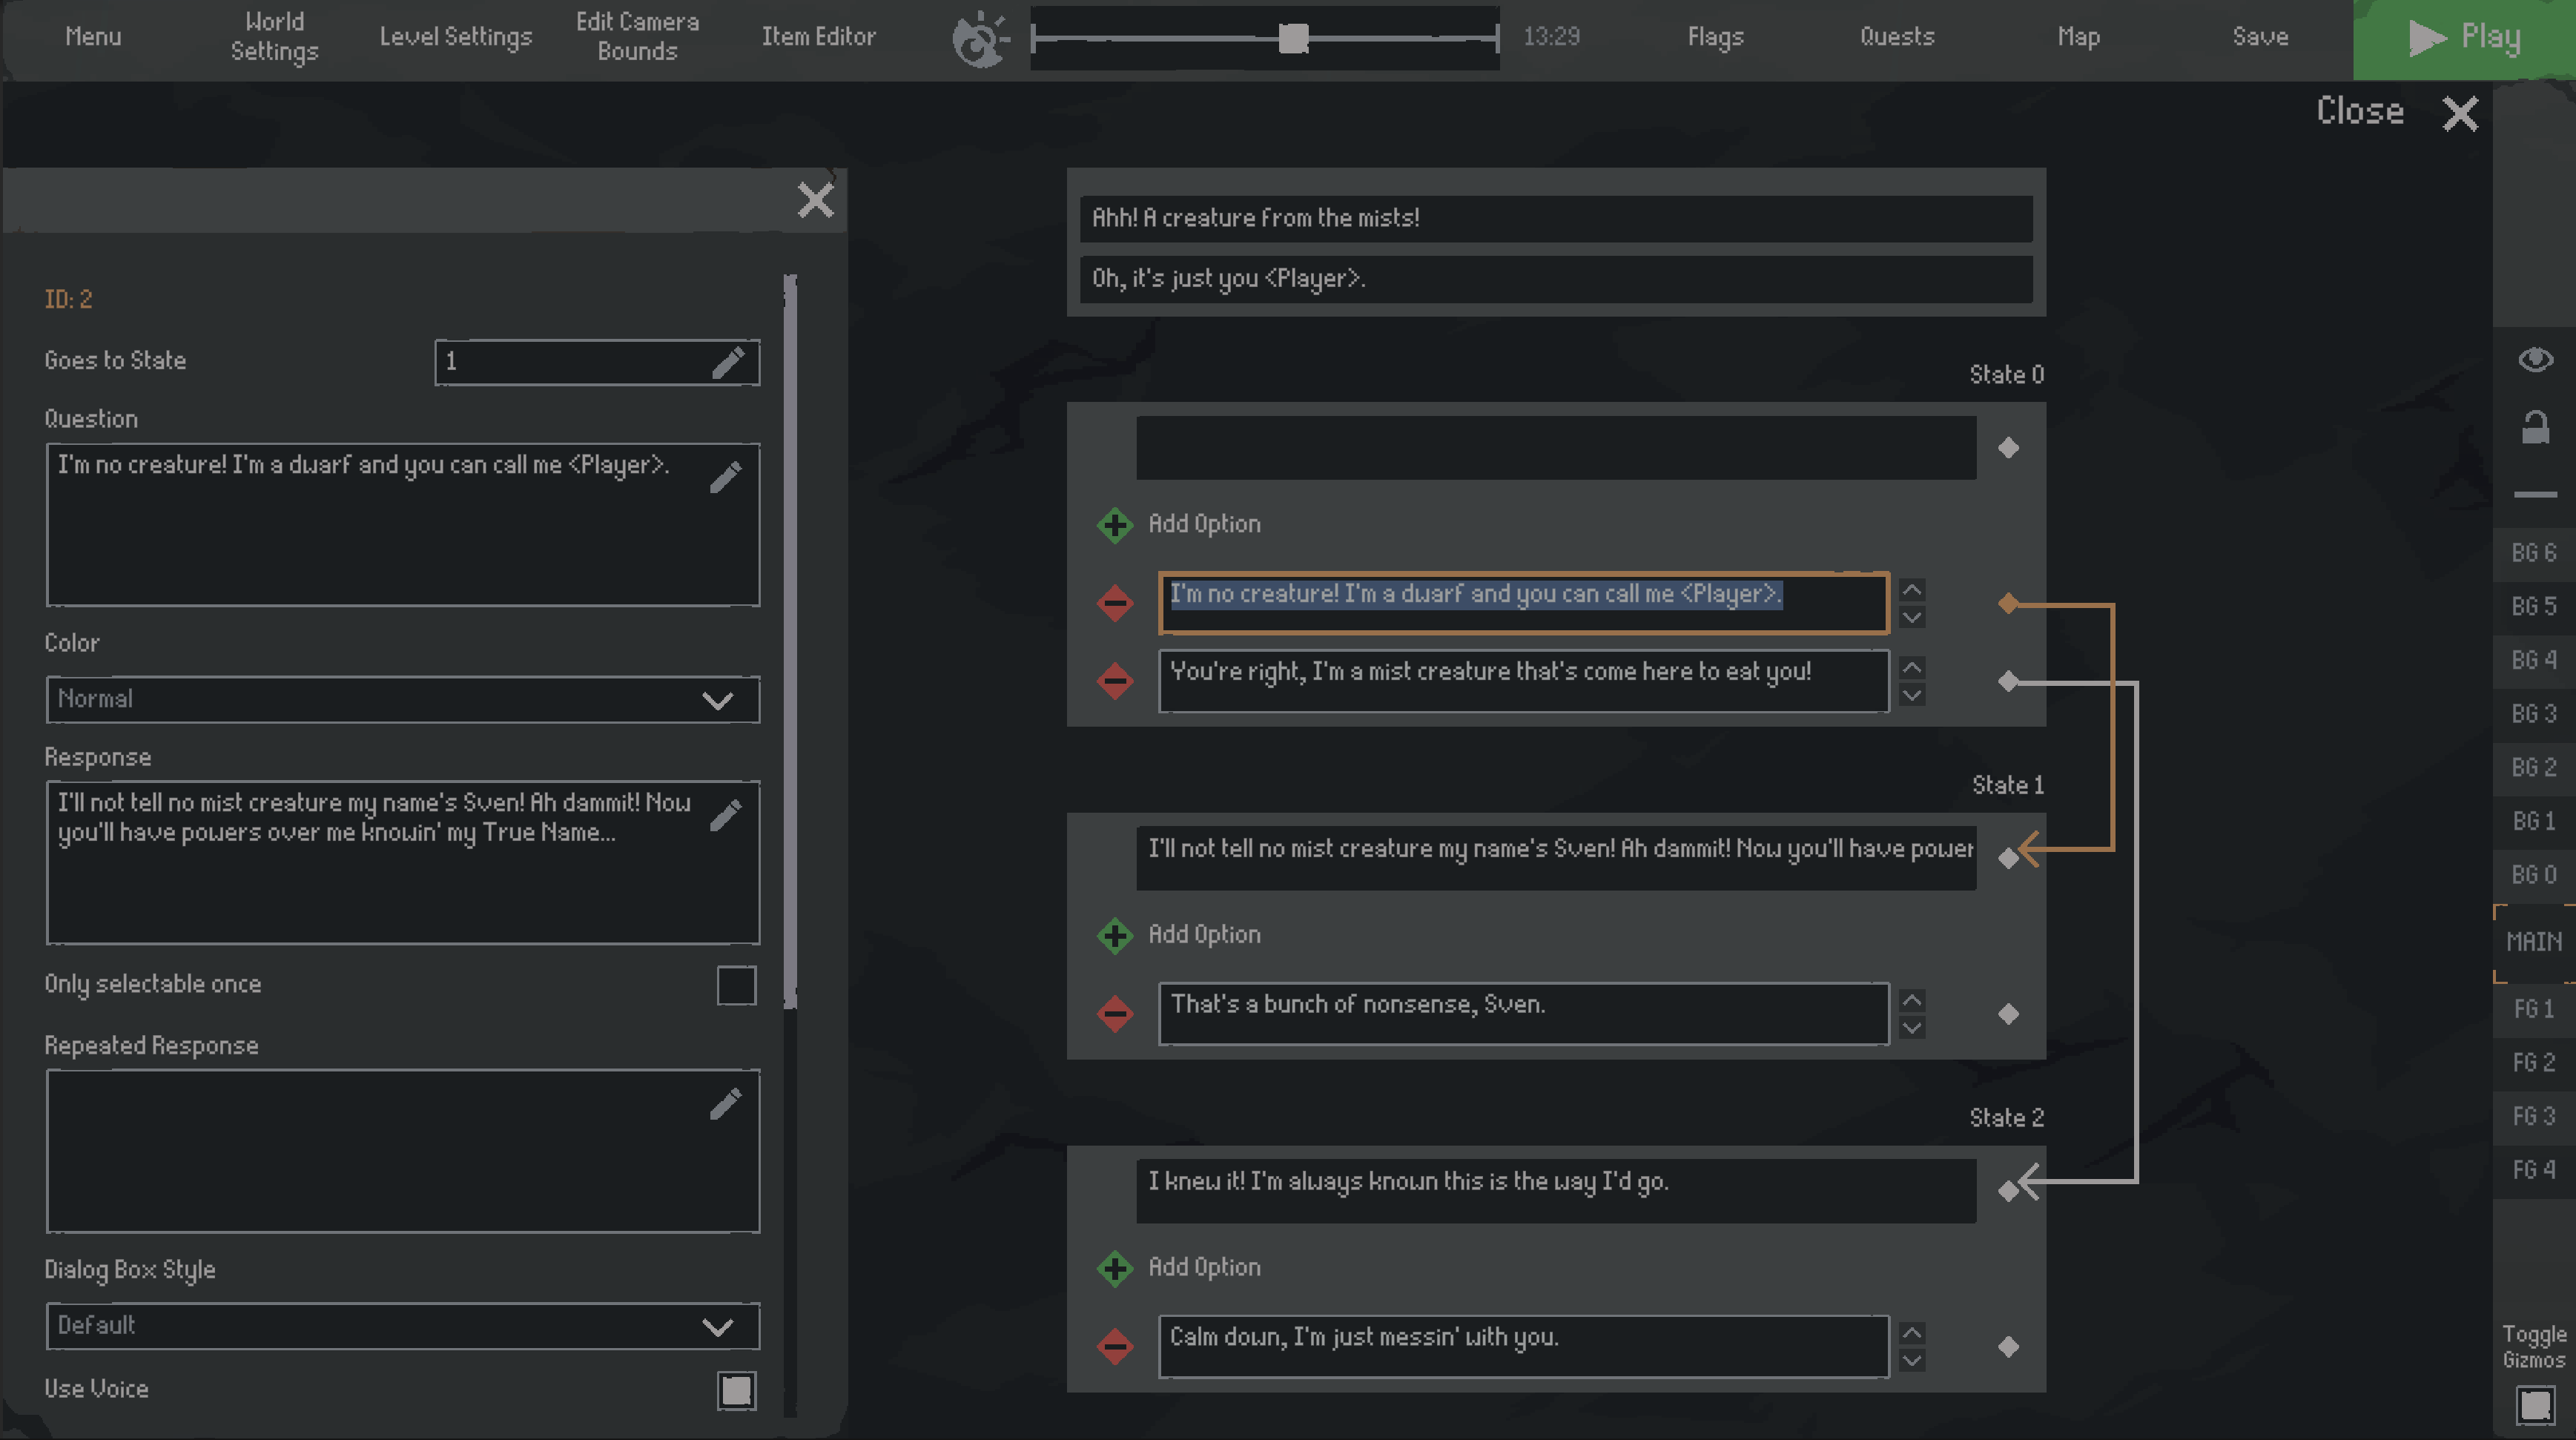Click the "I knew it!" State 2 response field
This screenshot has width=2576, height=1440.
pos(1555,1191)
